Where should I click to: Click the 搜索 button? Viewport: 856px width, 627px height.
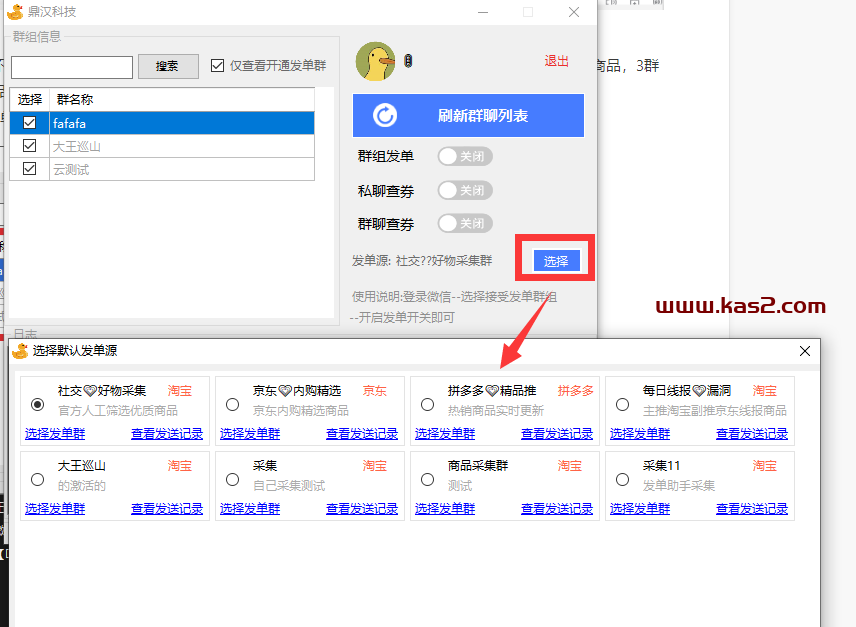(x=168, y=67)
